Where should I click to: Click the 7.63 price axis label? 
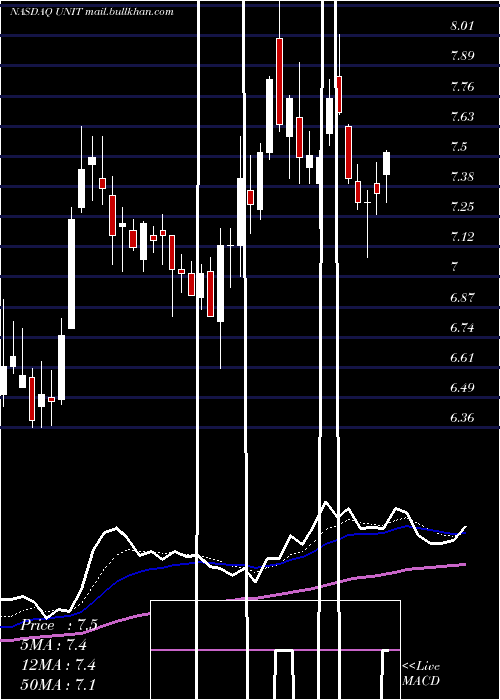click(461, 117)
